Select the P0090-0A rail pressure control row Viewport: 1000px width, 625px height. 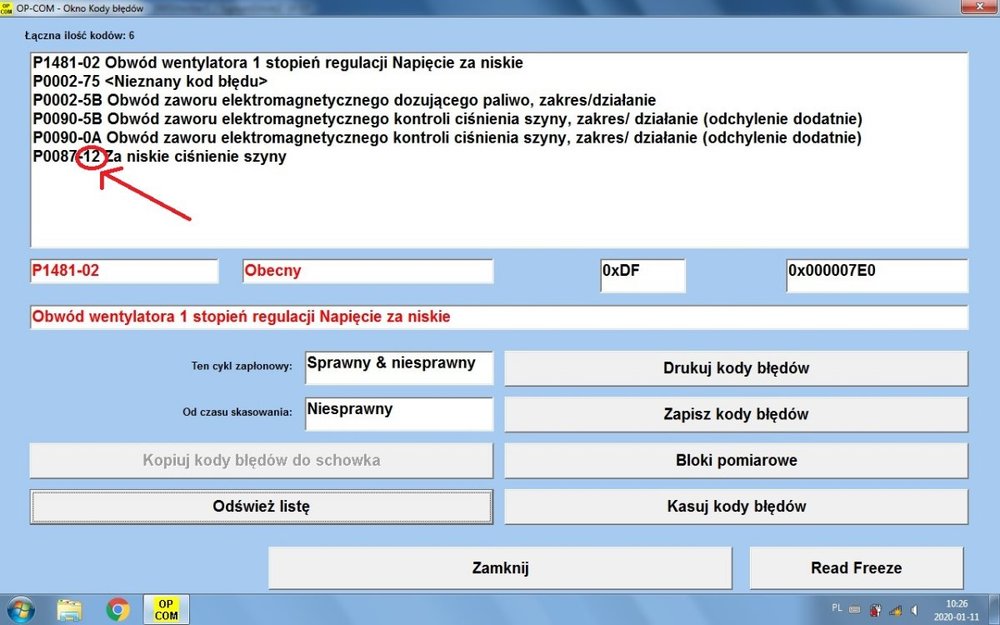click(446, 137)
